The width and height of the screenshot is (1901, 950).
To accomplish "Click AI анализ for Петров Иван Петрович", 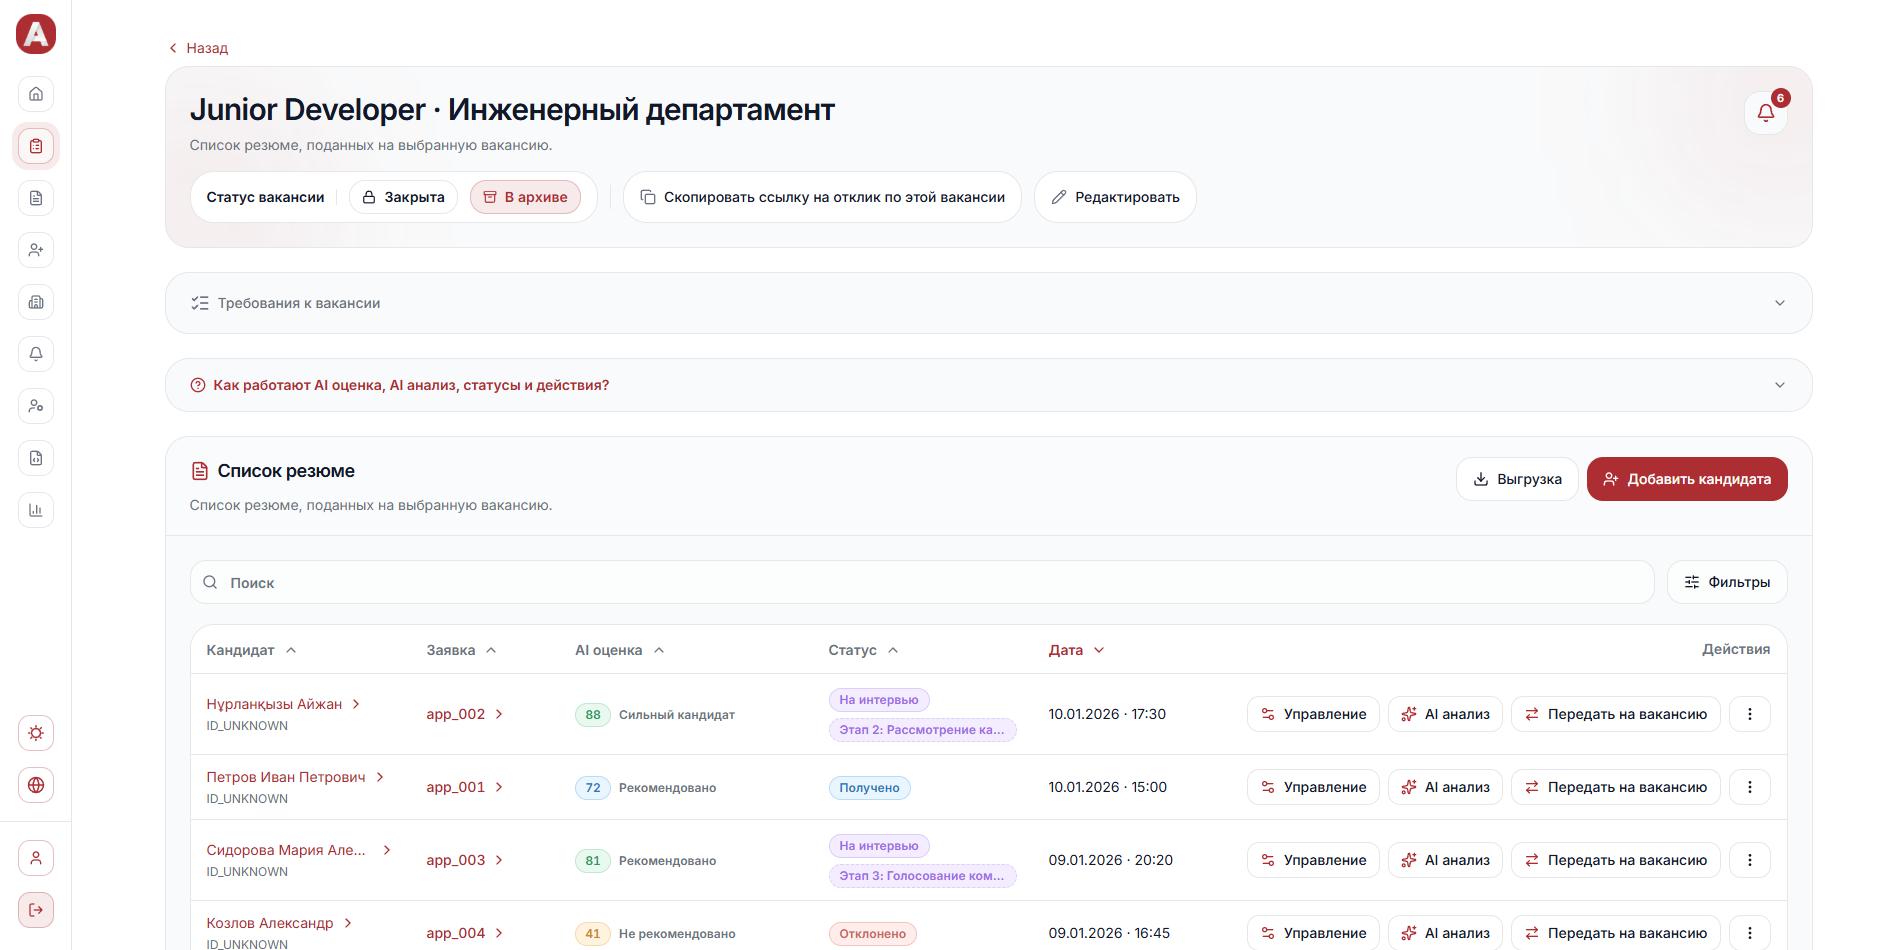I will (x=1445, y=787).
